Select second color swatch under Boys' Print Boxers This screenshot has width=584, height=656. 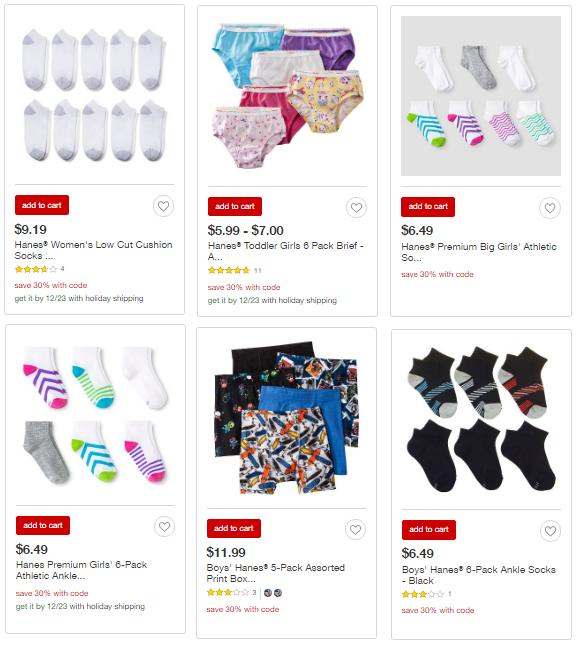click(x=278, y=593)
